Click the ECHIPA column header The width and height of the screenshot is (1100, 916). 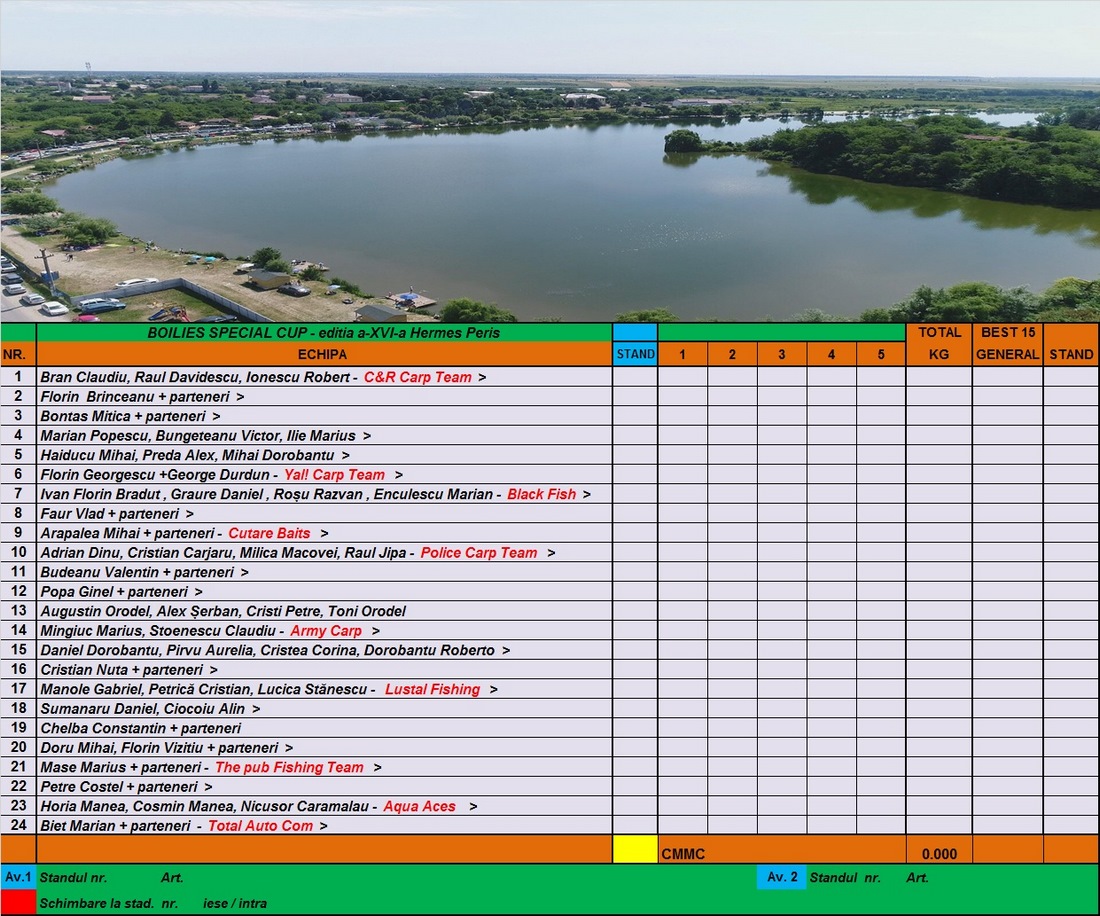(323, 354)
